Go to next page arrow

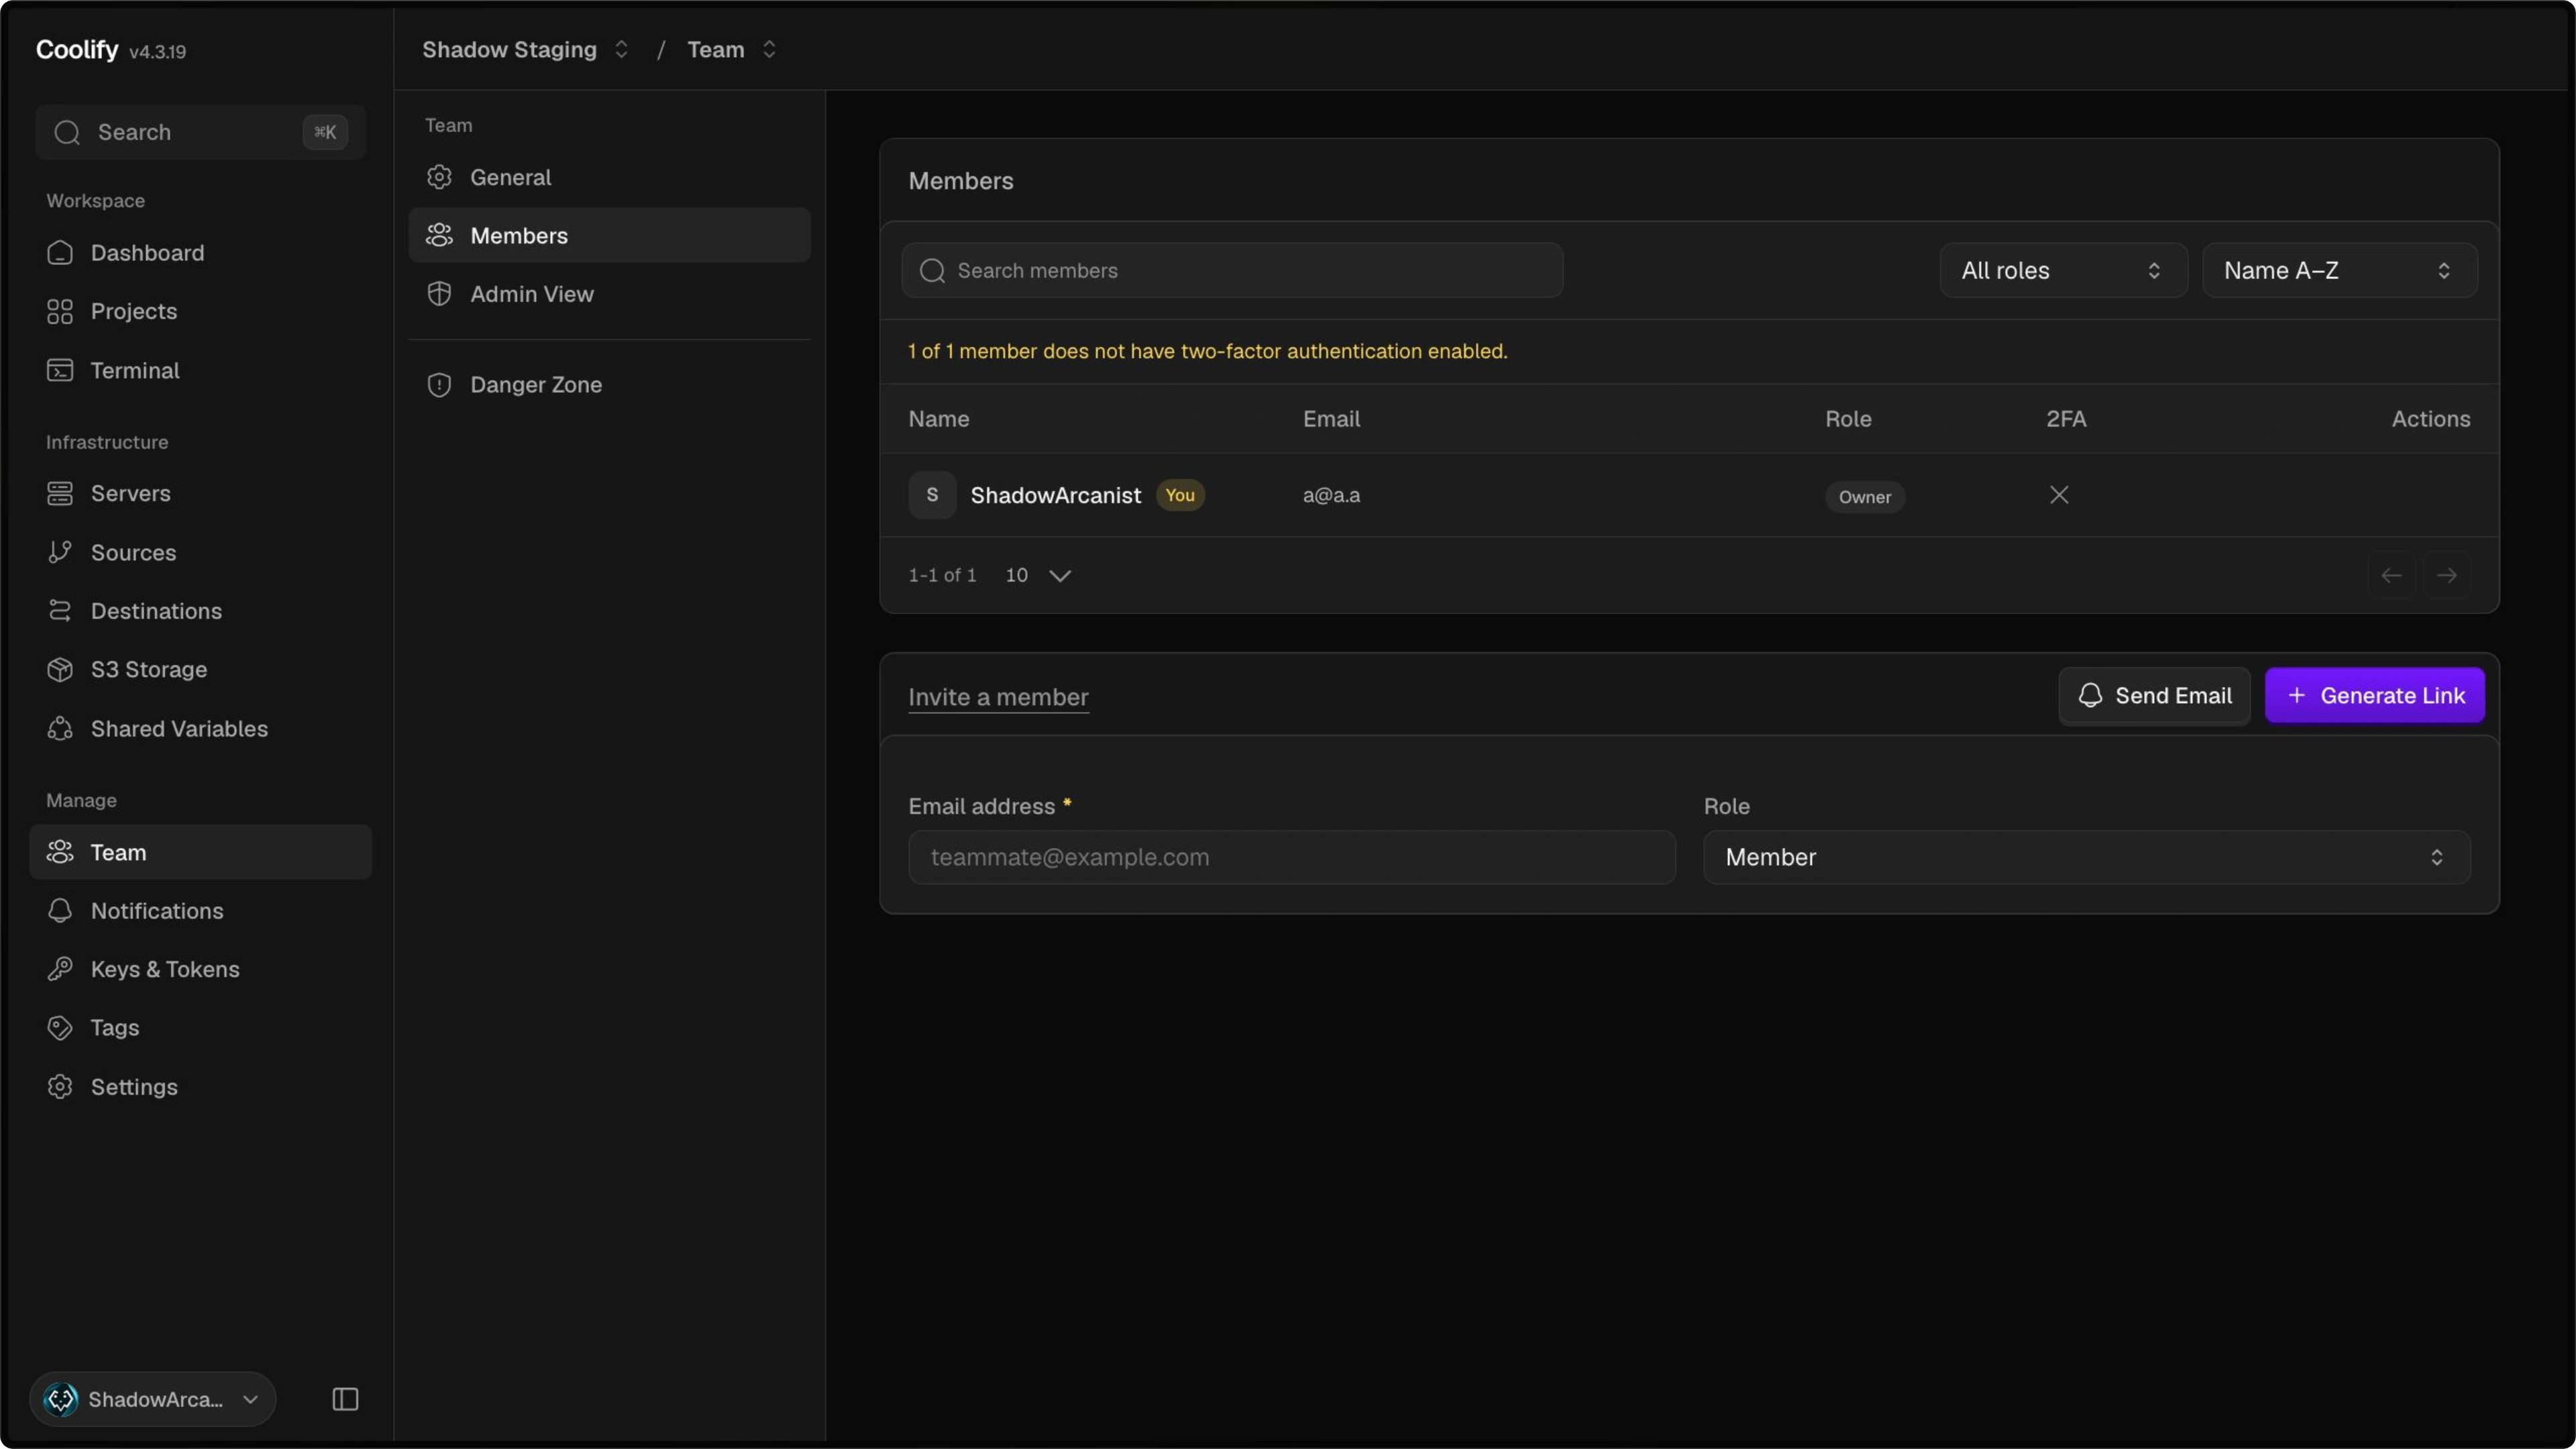tap(2446, 575)
